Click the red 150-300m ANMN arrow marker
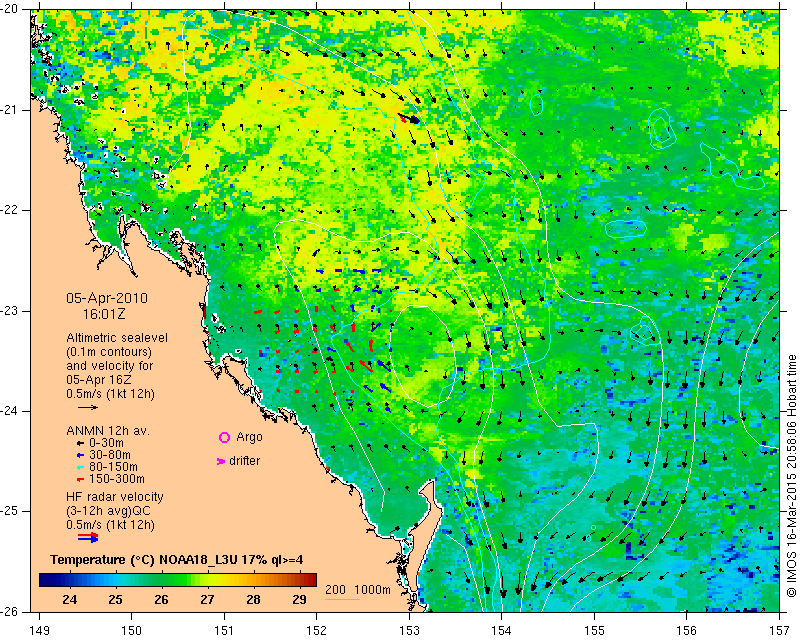Viewport: 800px width, 640px height. pyautogui.click(x=80, y=480)
